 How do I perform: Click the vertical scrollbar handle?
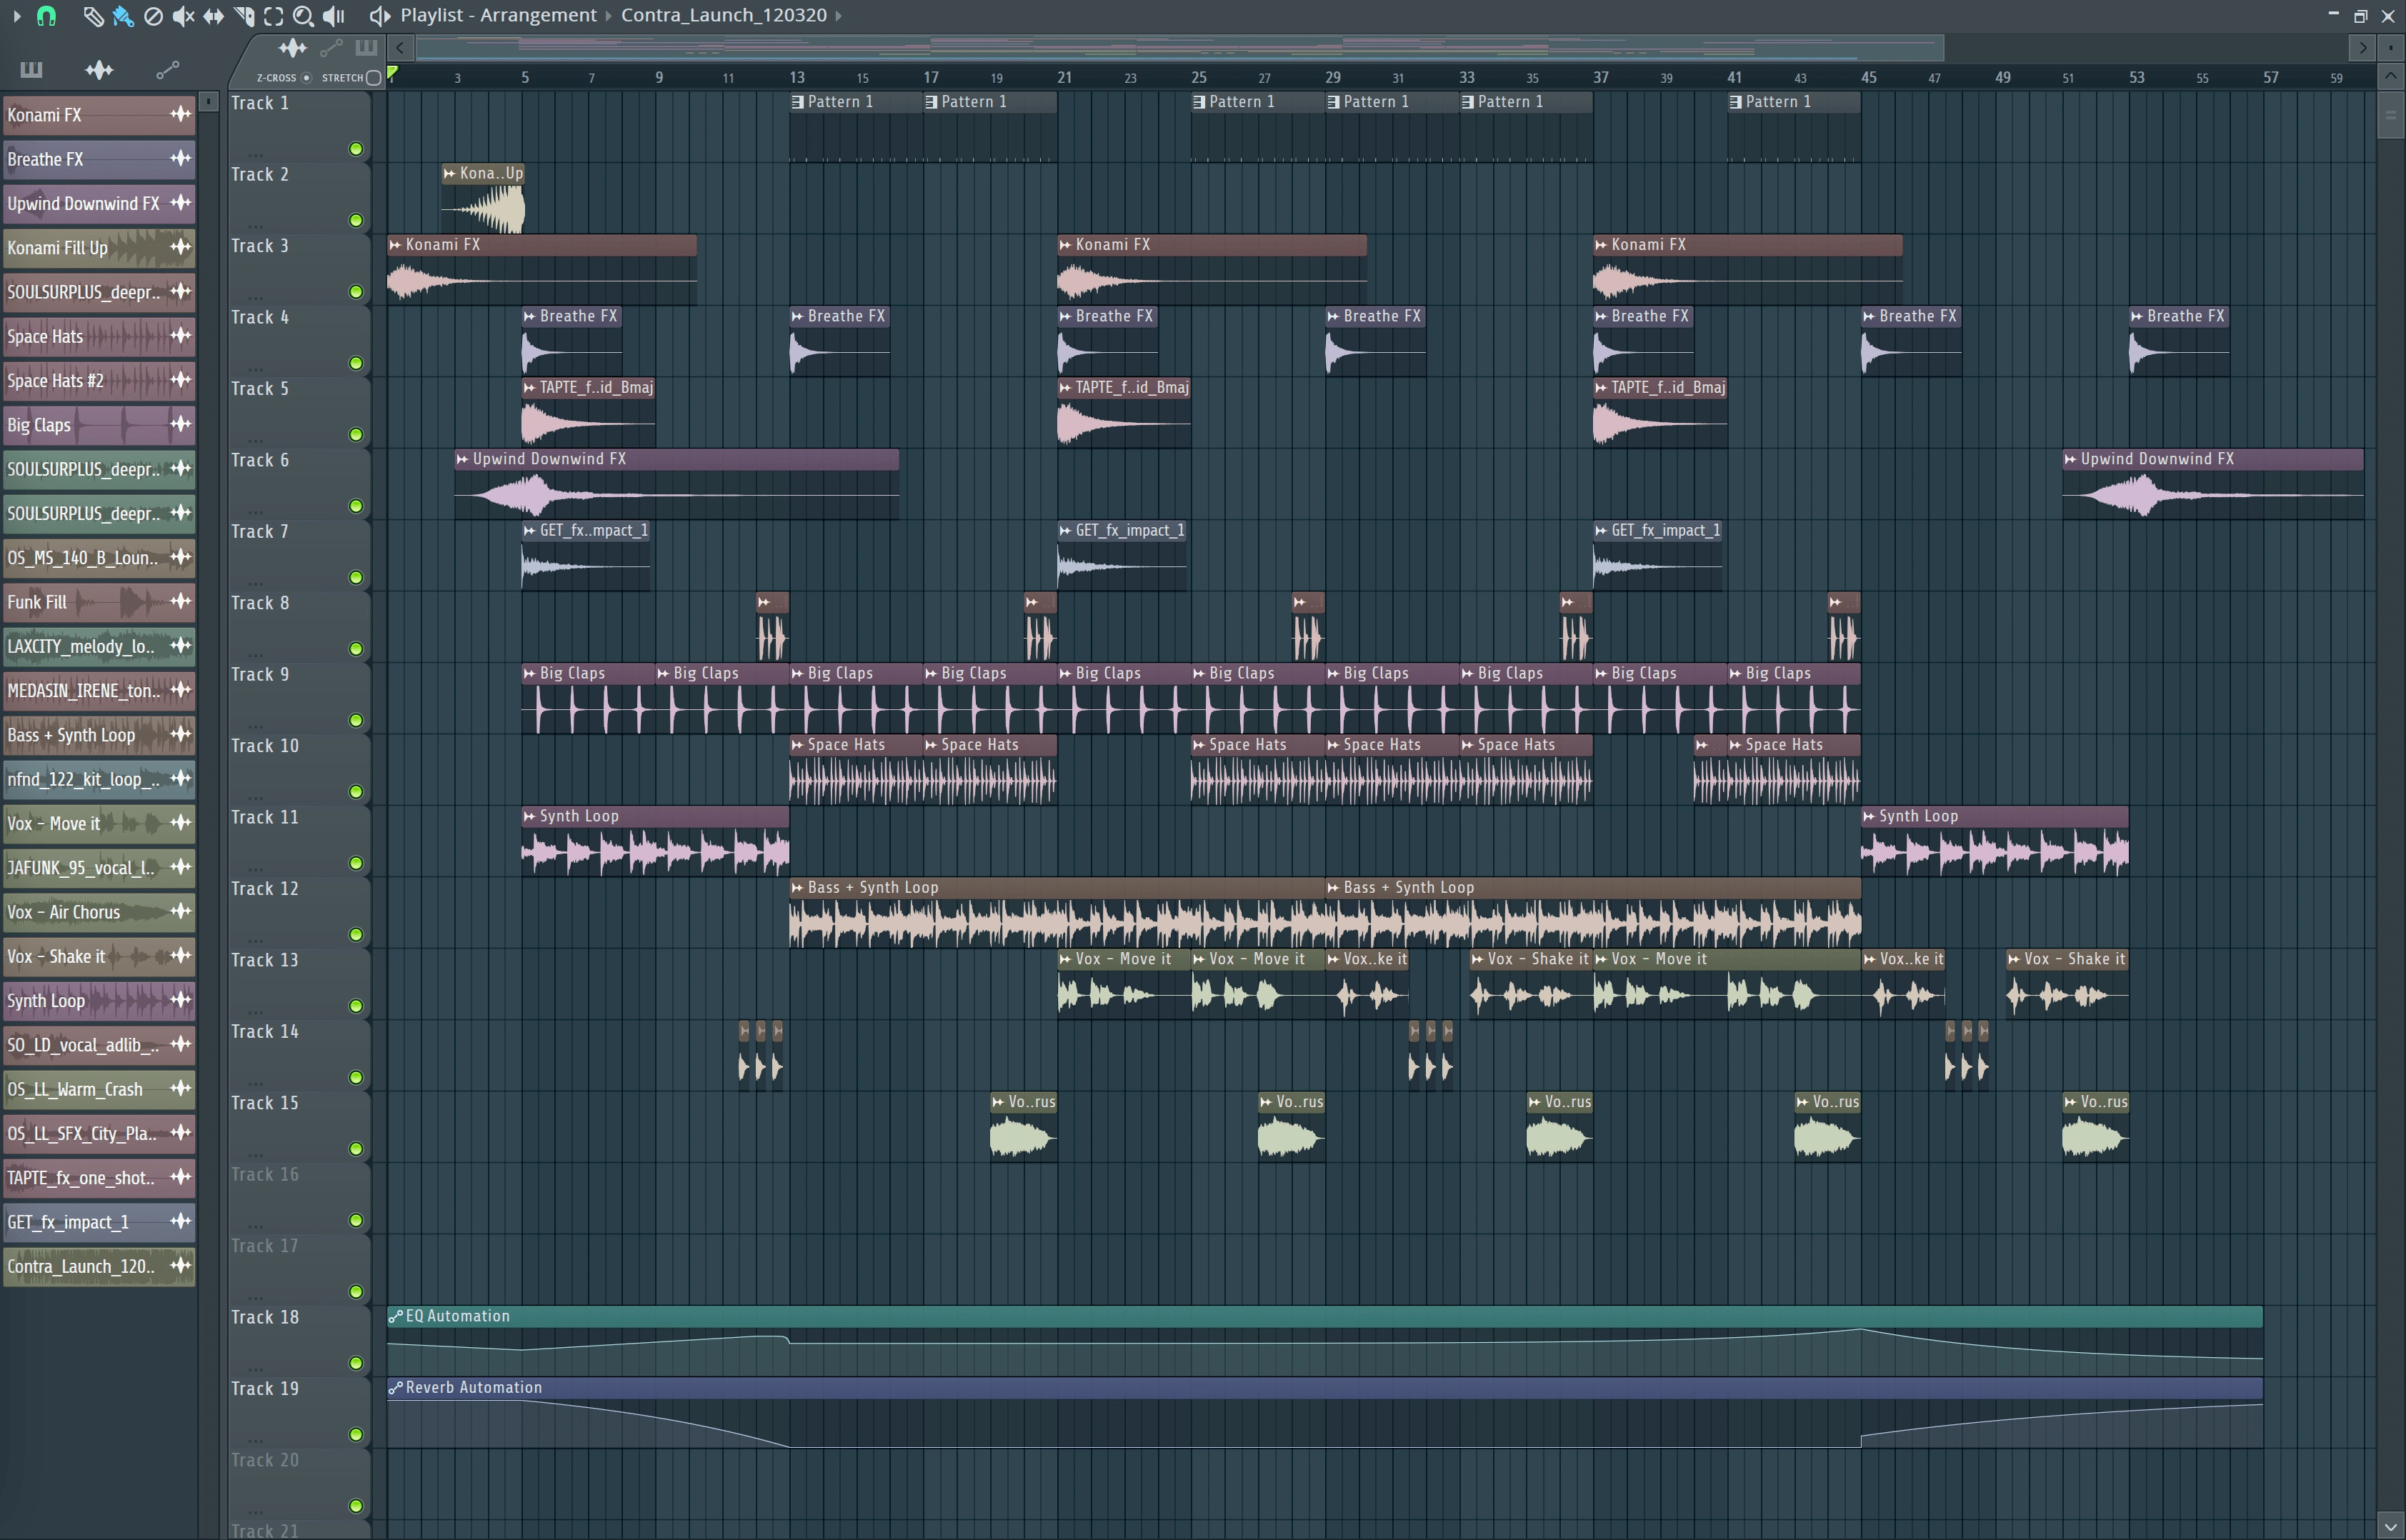[x=2390, y=115]
